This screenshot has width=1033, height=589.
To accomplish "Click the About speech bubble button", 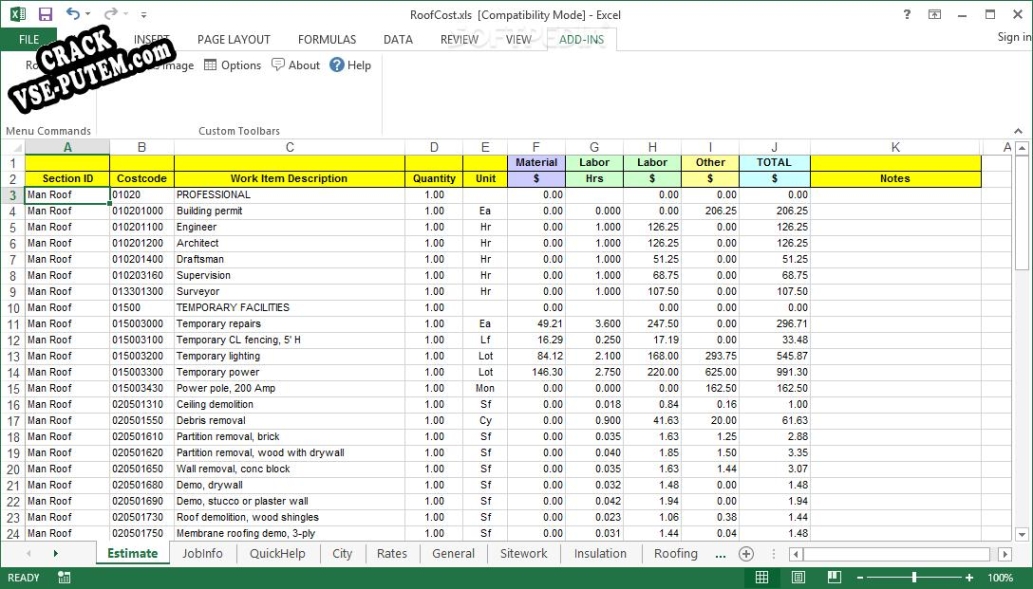I will click(296, 65).
